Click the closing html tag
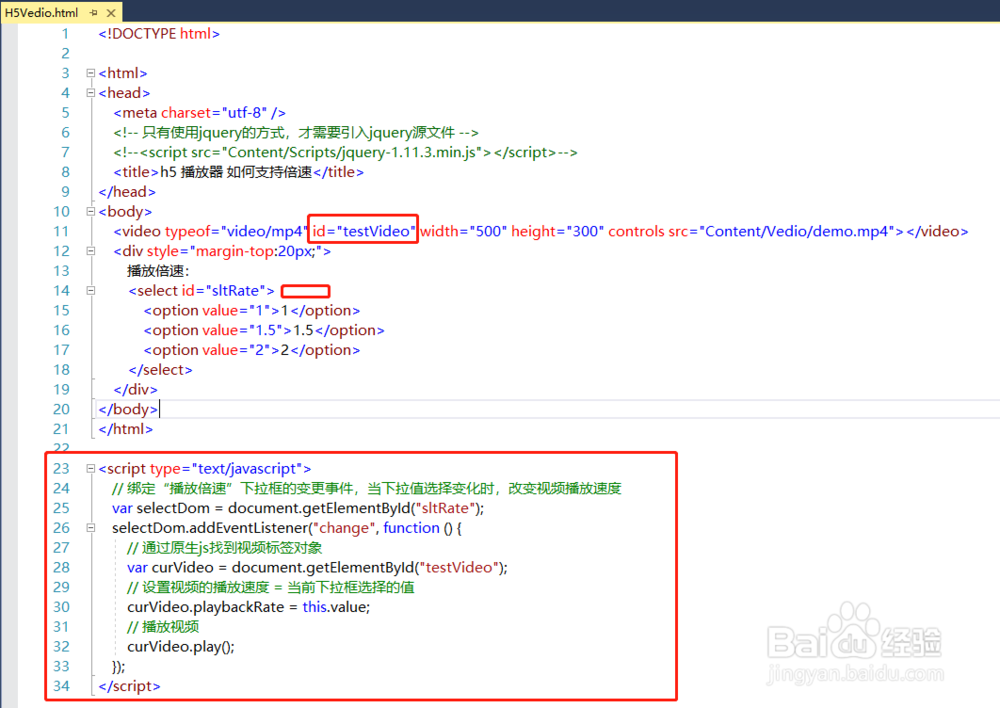Viewport: 1000px width, 708px height. pos(126,429)
